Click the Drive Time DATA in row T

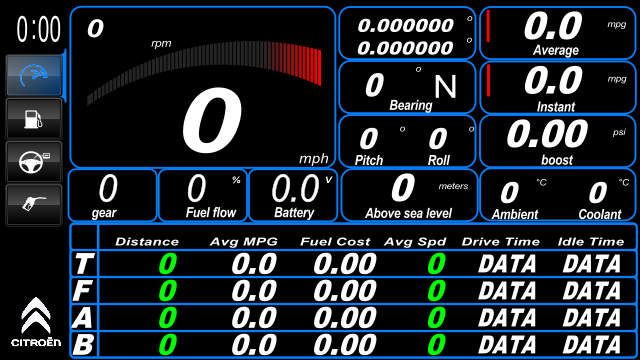(507, 264)
